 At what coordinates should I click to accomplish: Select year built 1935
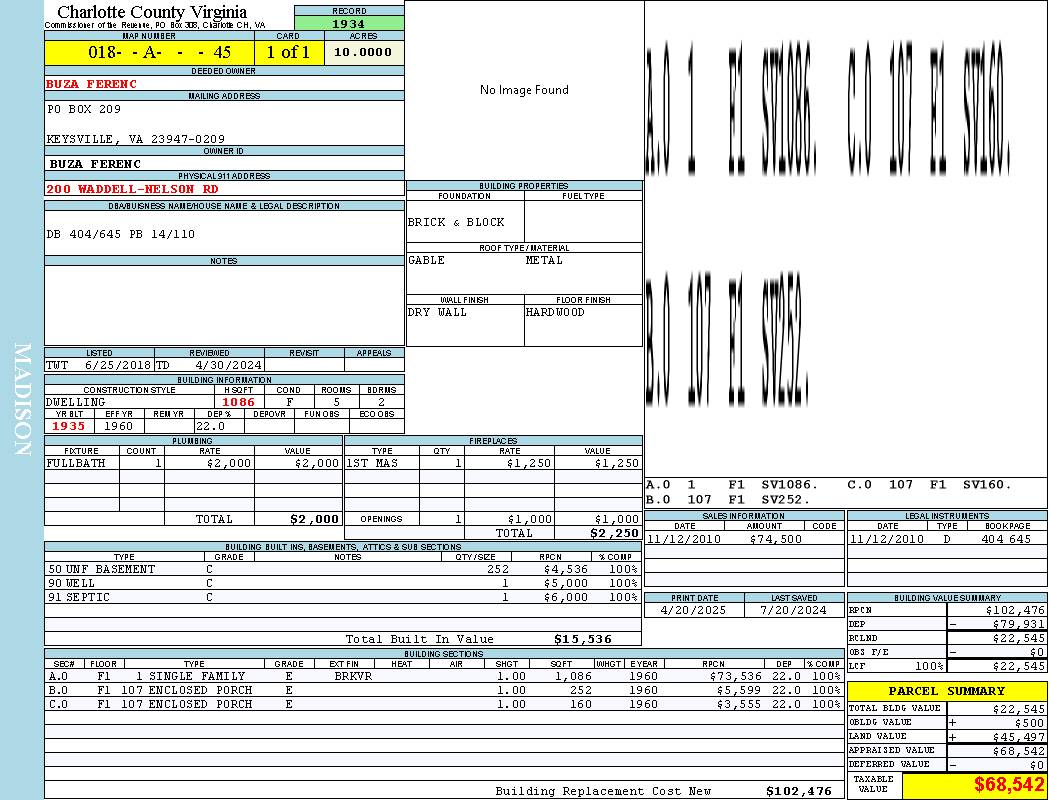tap(68, 426)
